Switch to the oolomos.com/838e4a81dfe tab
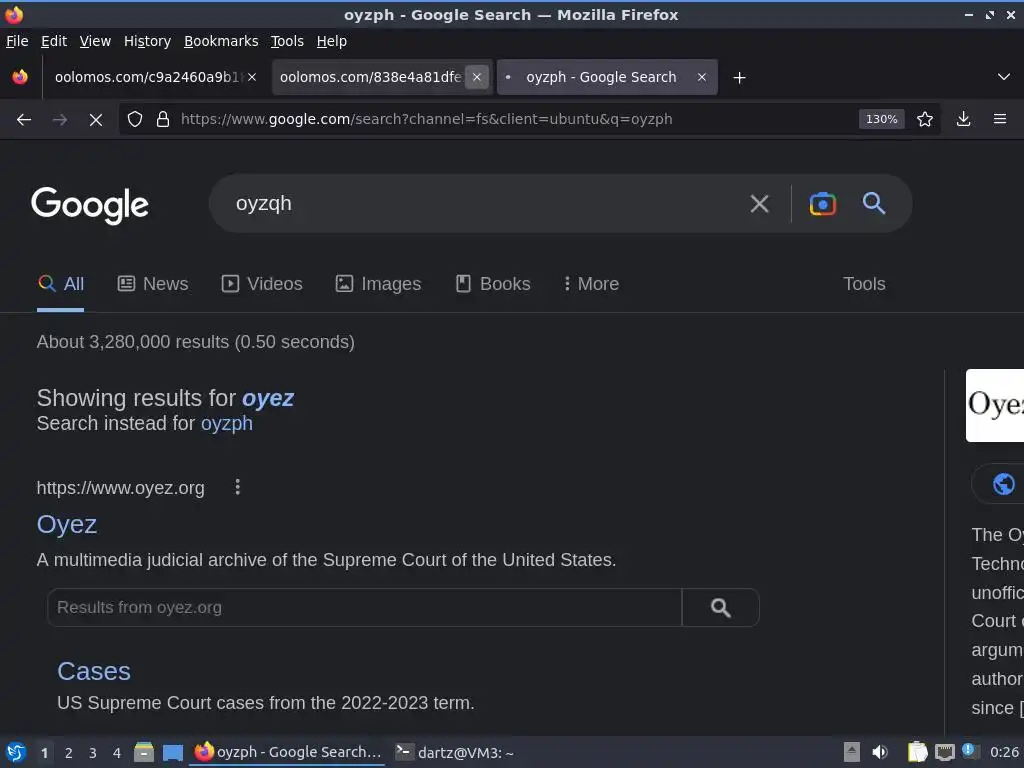Screen dimensions: 1024x768 point(370,77)
